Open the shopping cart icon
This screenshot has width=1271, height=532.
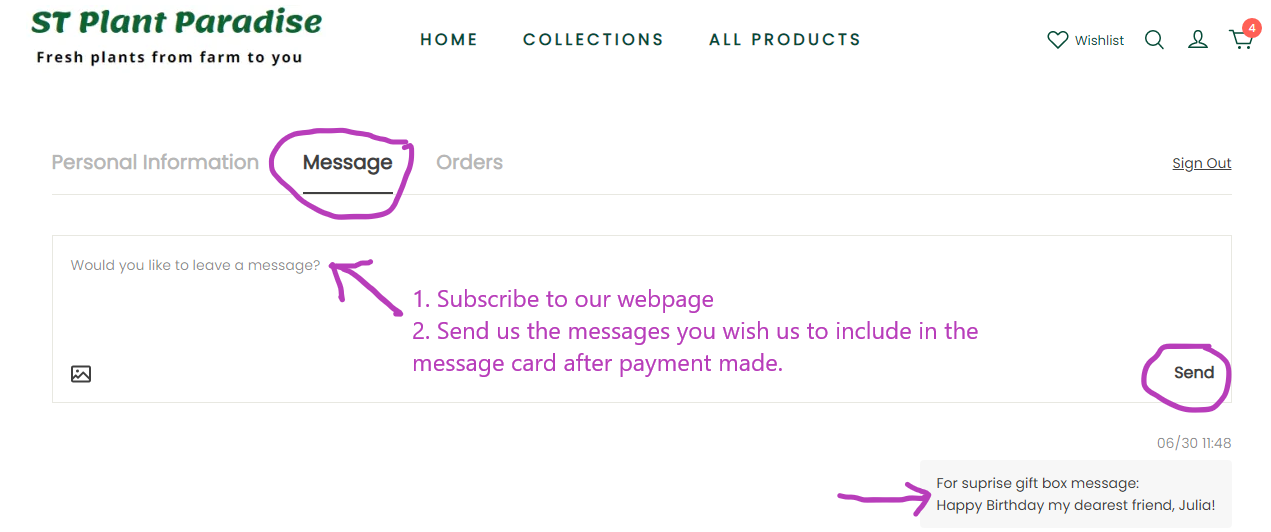click(1239, 41)
